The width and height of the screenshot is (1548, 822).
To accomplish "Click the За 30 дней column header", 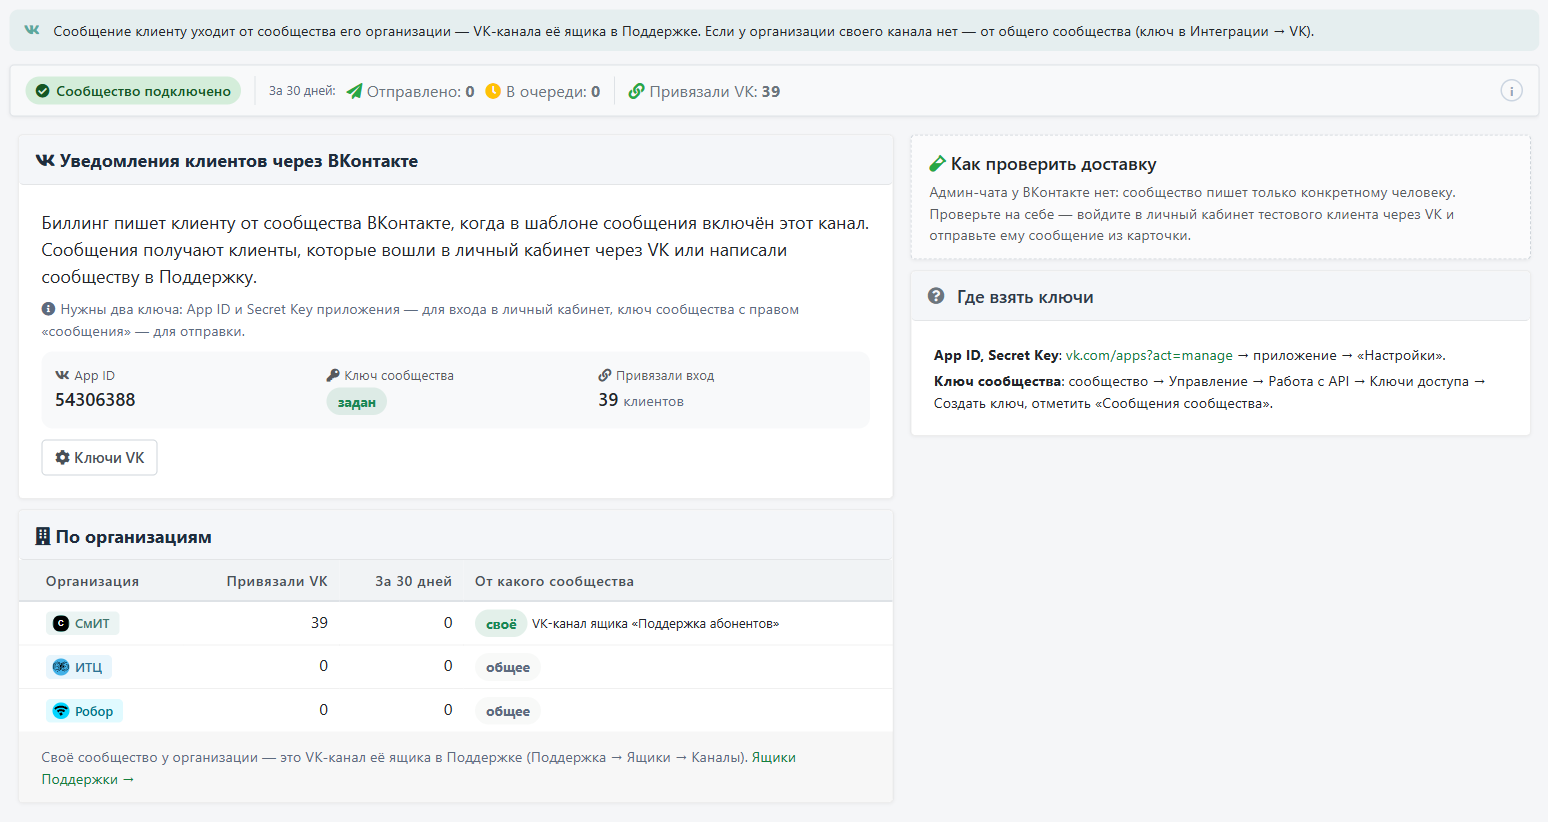I will click(x=413, y=581).
